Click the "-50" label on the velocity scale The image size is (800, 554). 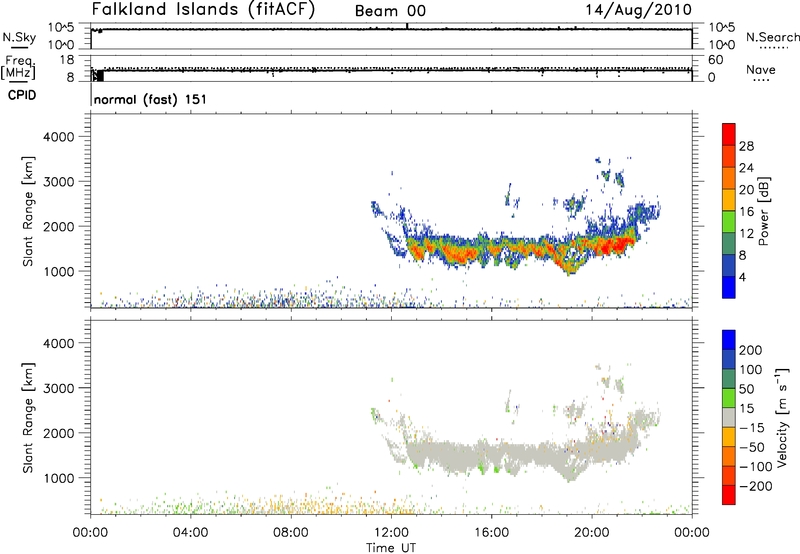[x=752, y=447]
